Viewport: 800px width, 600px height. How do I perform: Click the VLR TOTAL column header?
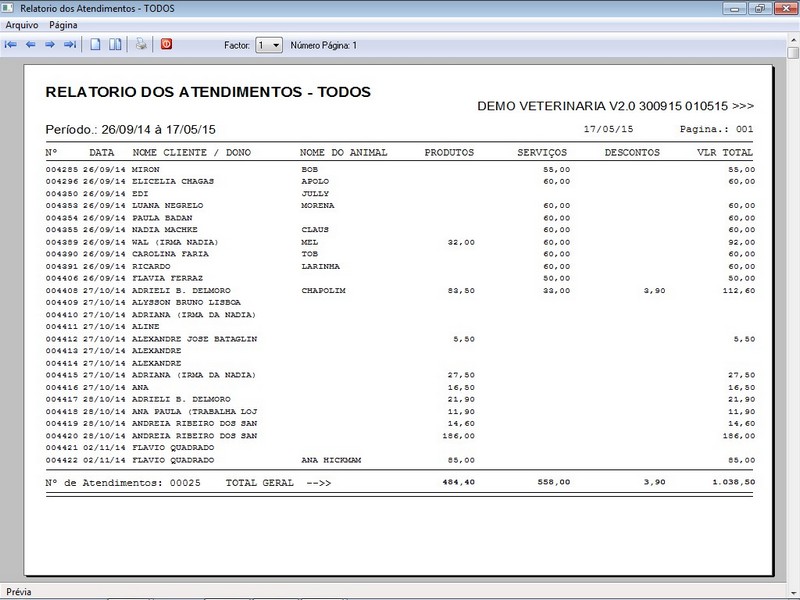725,153
